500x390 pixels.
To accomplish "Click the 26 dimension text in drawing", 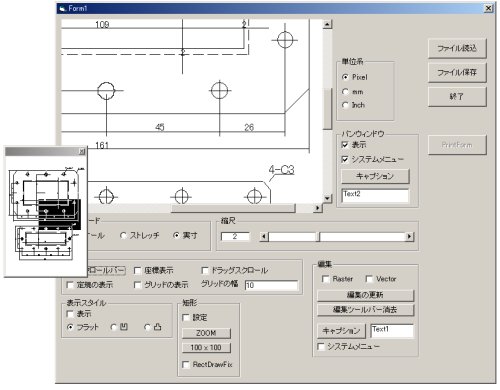I will [x=249, y=127].
